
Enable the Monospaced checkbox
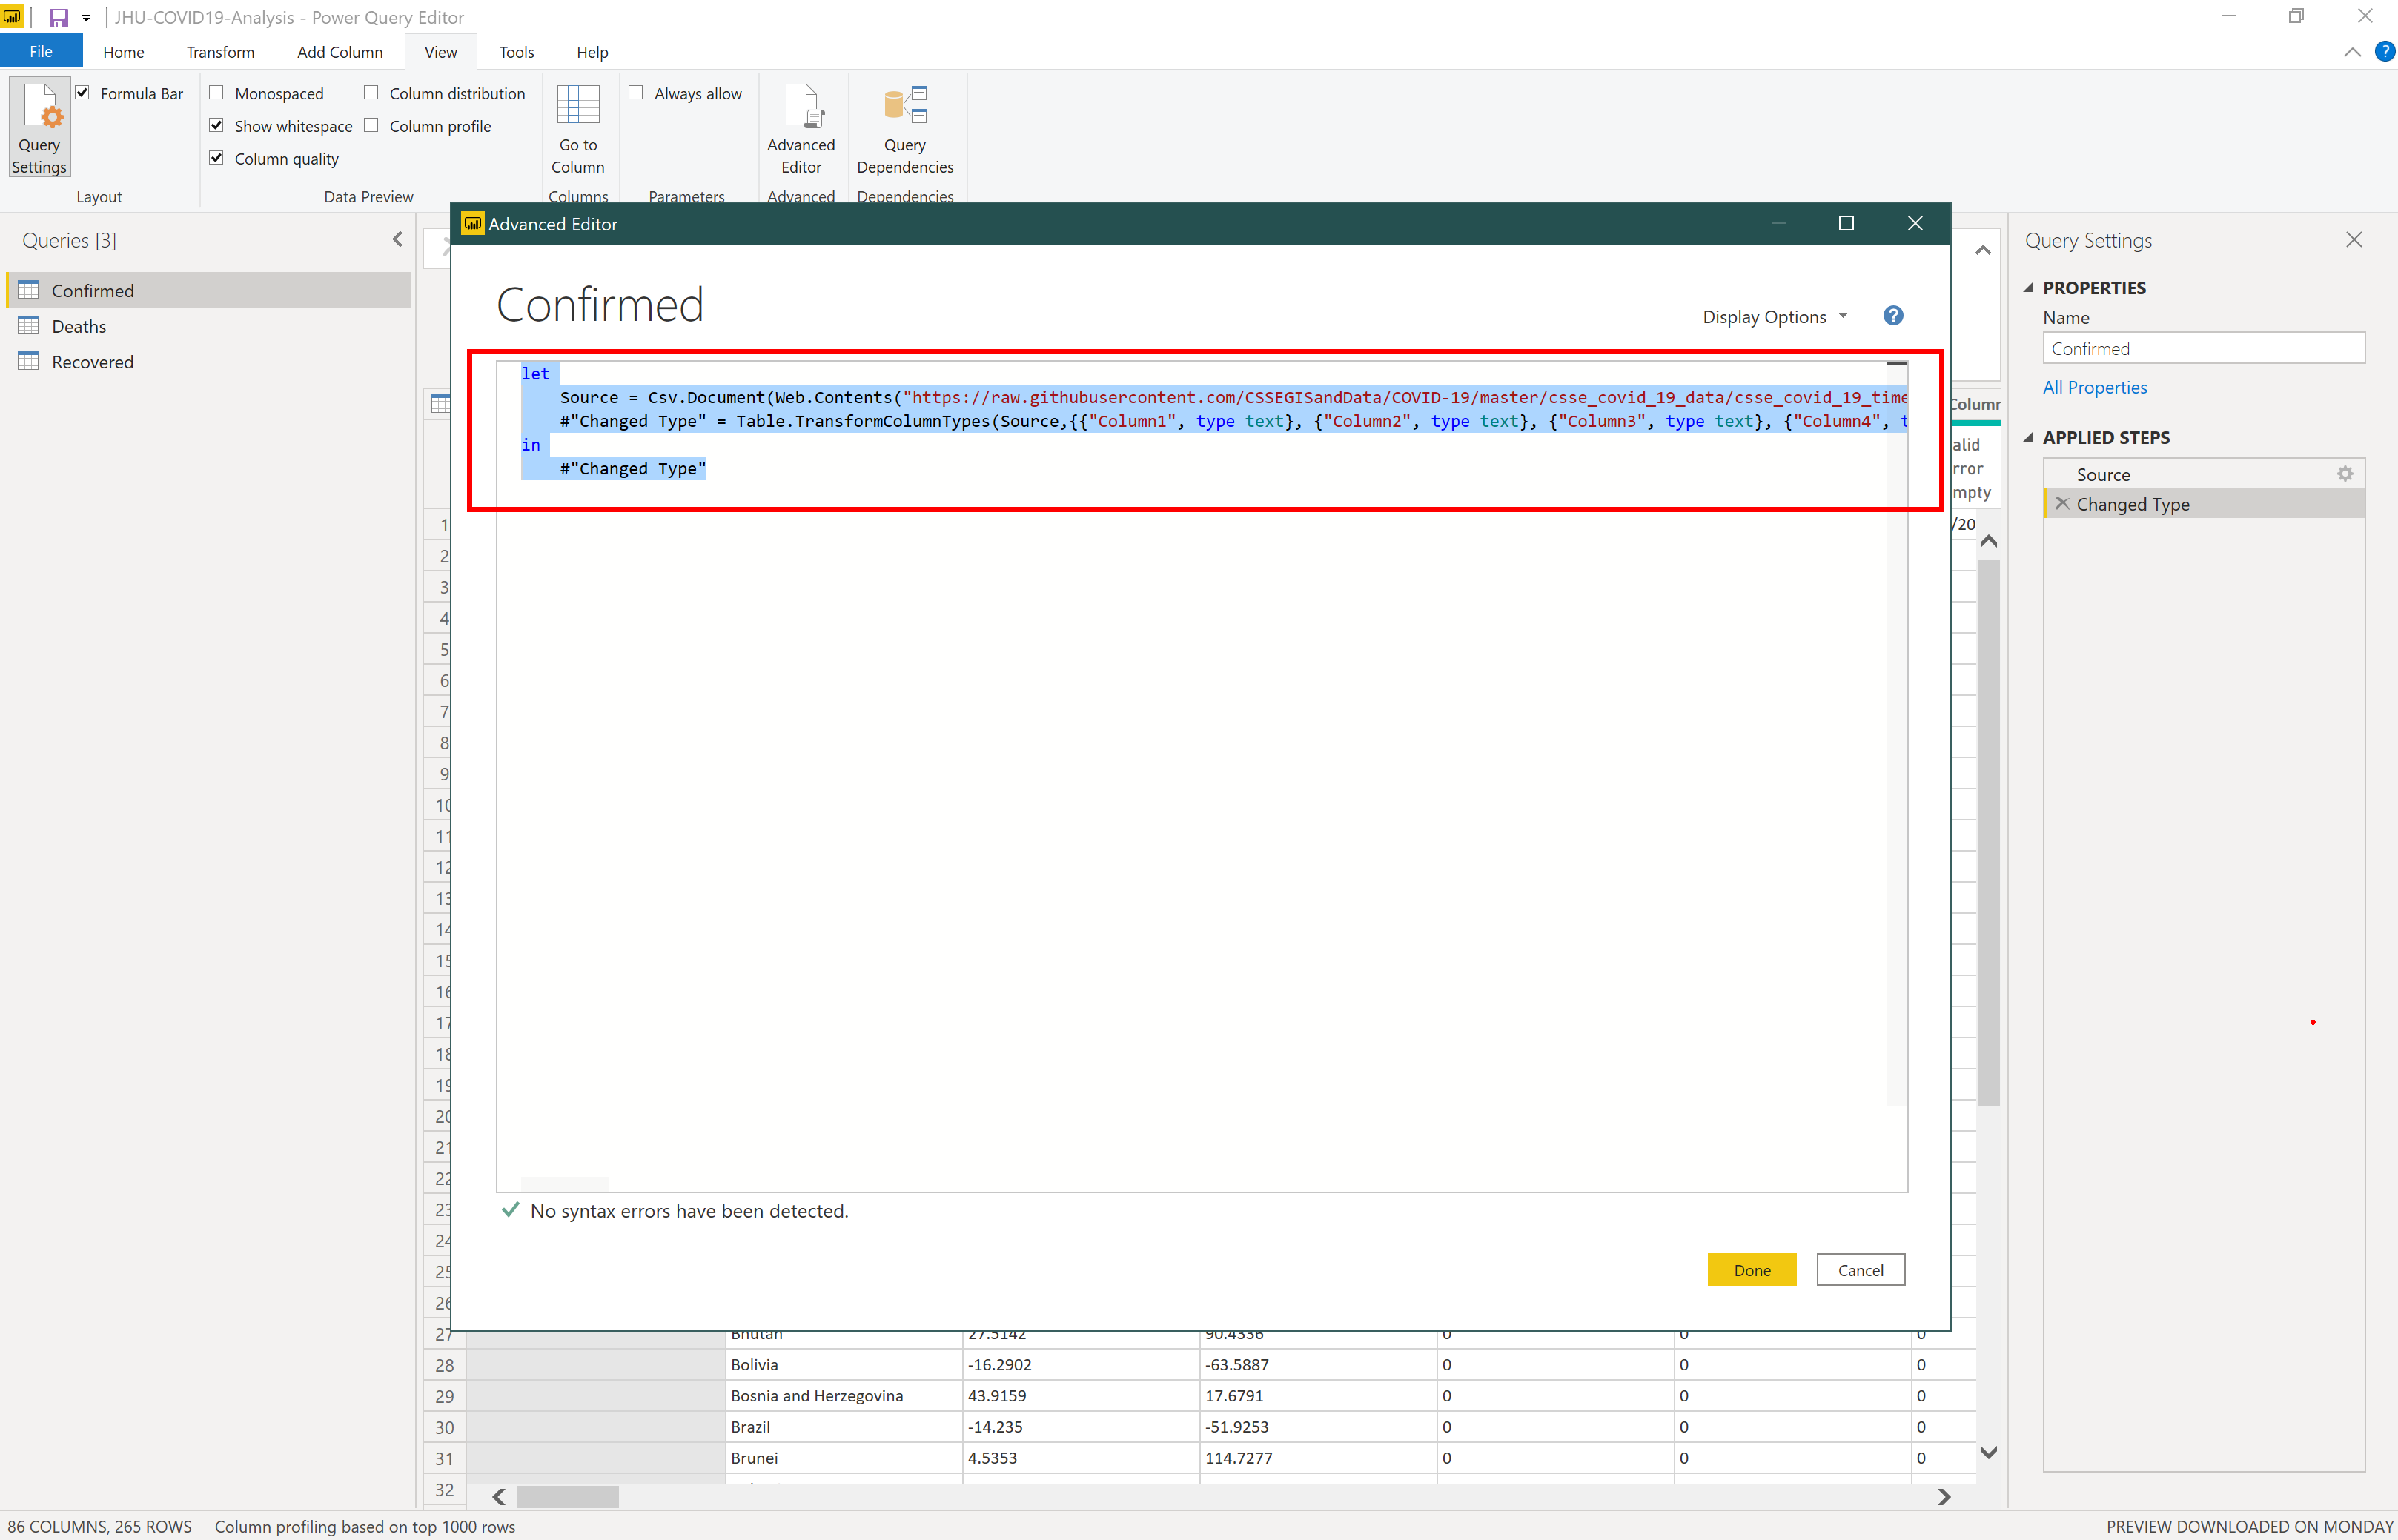pyautogui.click(x=216, y=93)
